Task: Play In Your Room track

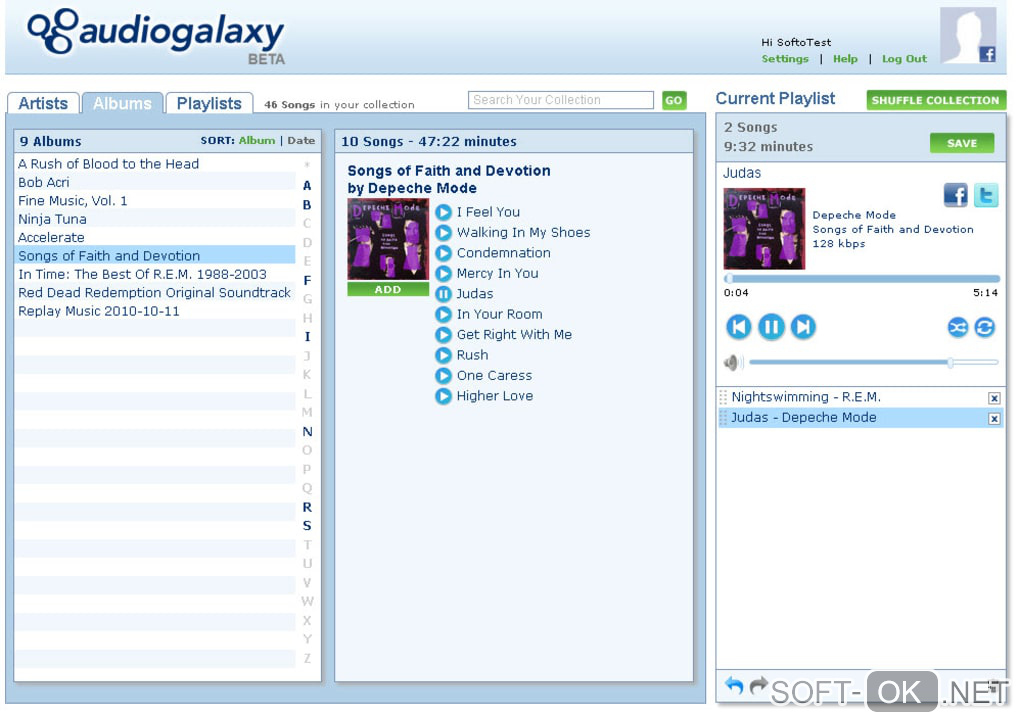Action: (443, 315)
